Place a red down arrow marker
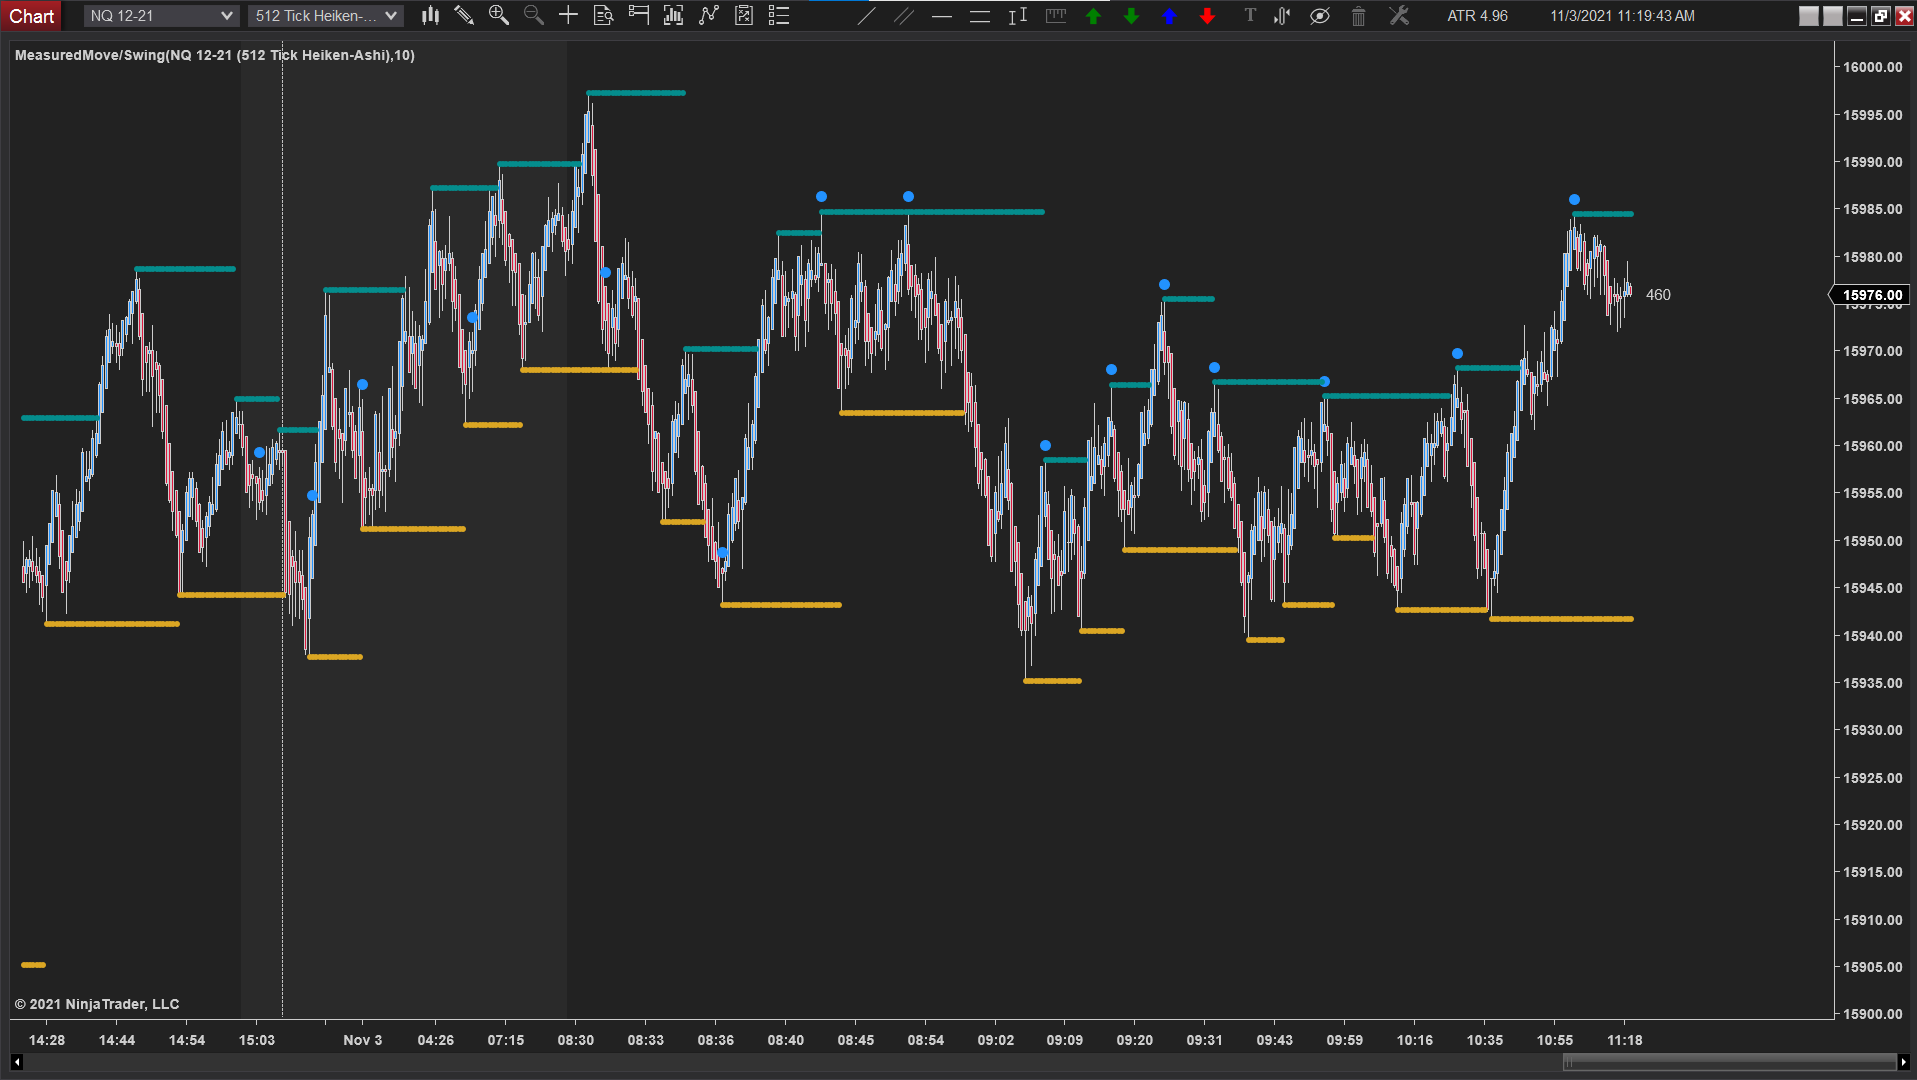 click(1208, 15)
